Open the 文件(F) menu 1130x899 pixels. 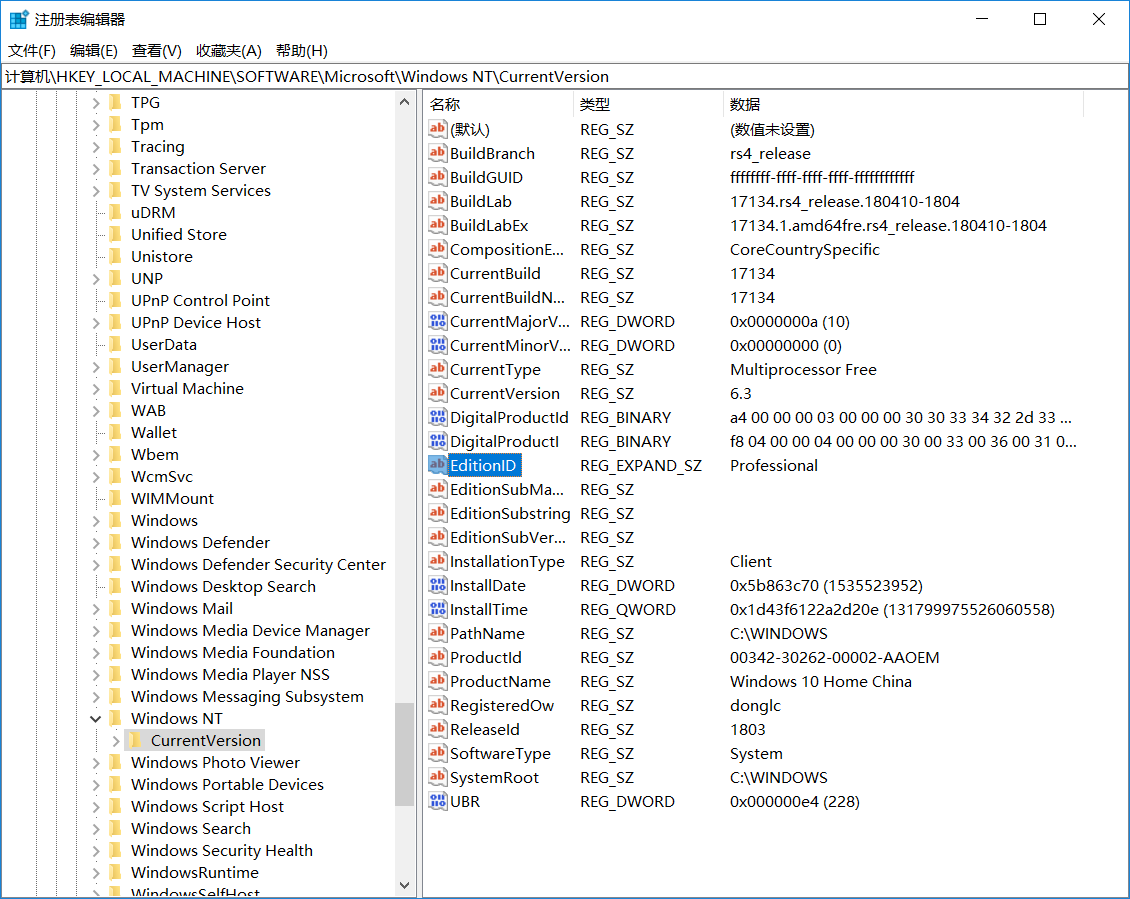(32, 50)
